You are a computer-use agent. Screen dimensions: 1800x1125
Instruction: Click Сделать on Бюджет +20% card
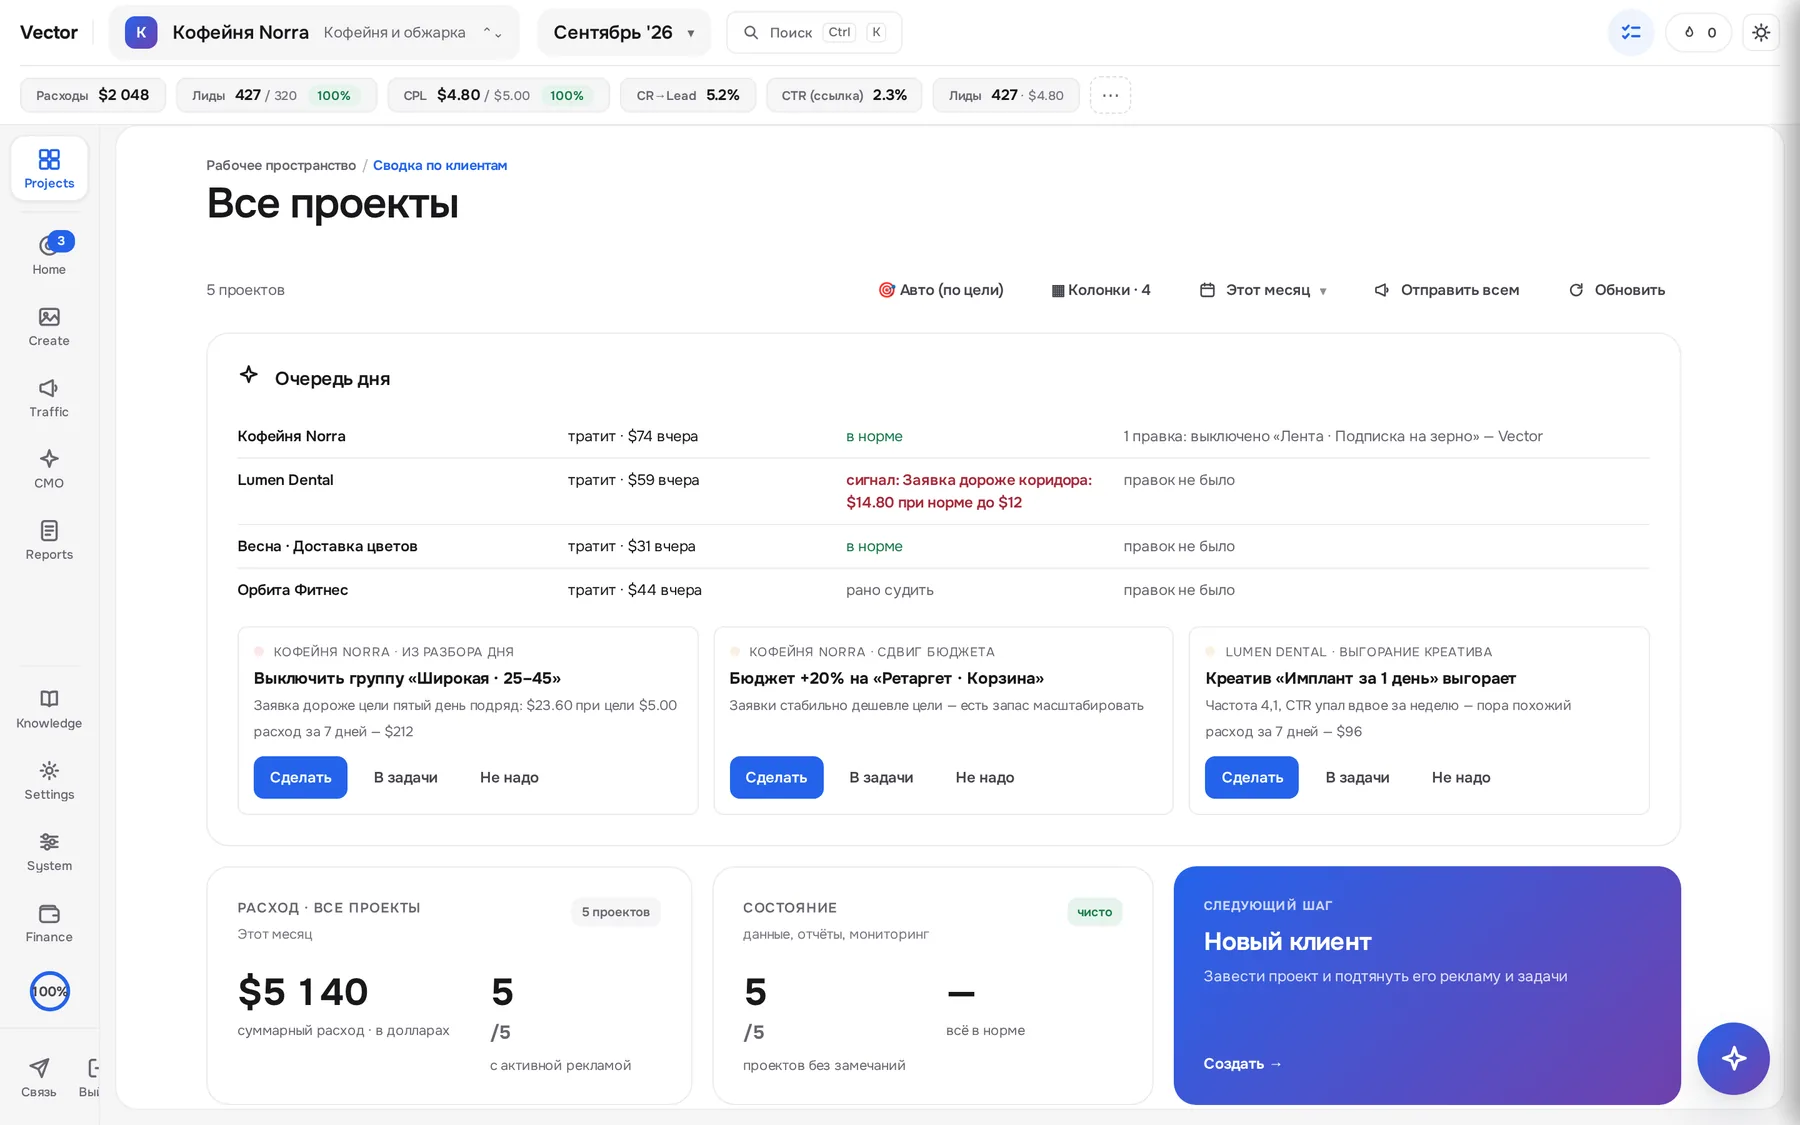tap(776, 777)
